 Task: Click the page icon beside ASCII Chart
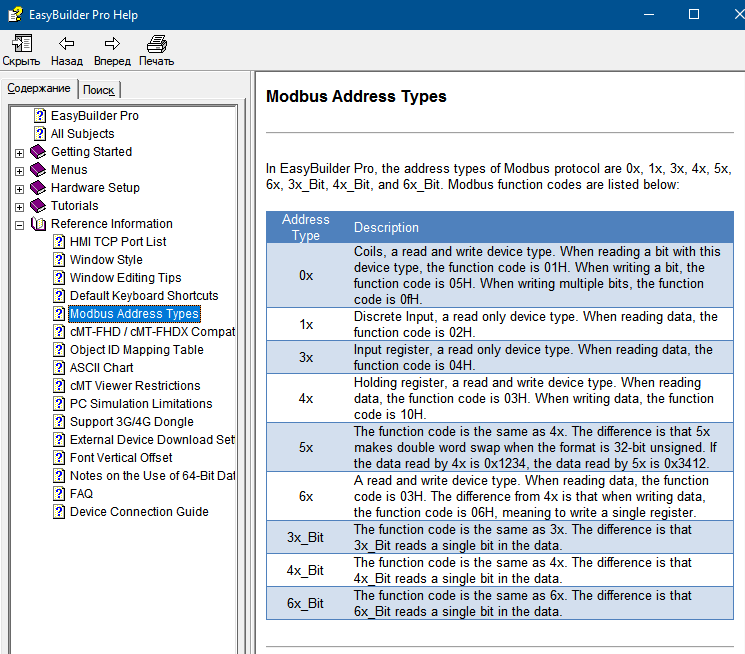tap(59, 368)
